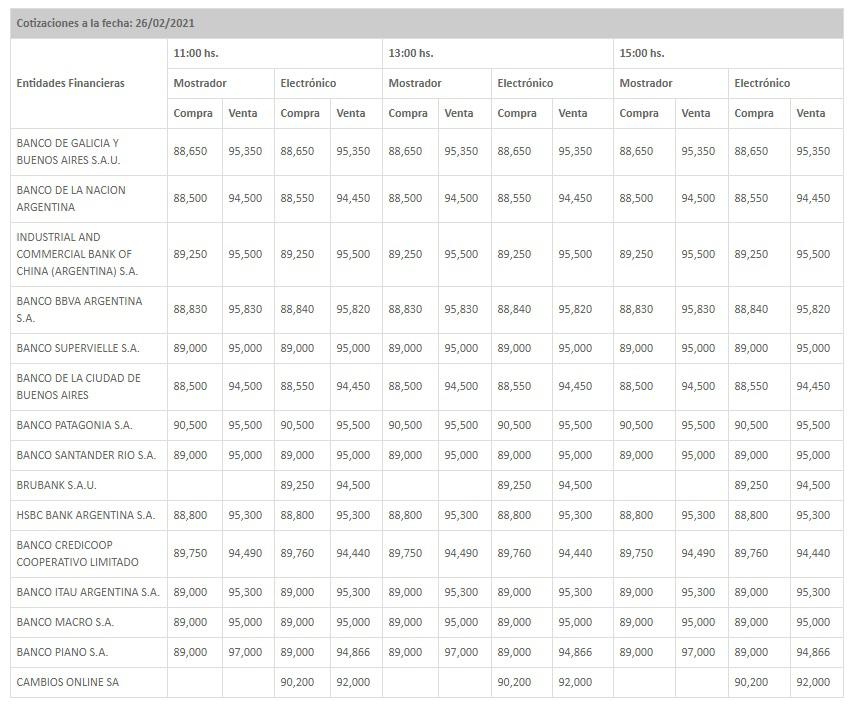
Task: Select the Banco Patagonia S.A. row label
Action: click(x=74, y=425)
